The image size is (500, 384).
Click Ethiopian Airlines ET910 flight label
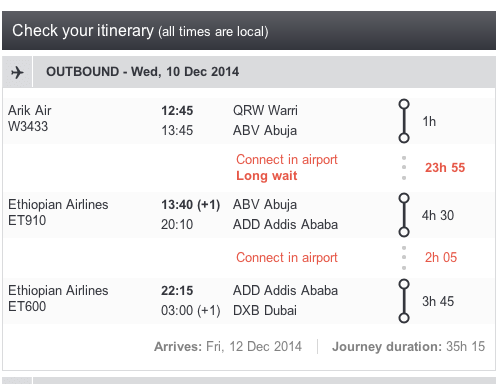click(58, 212)
